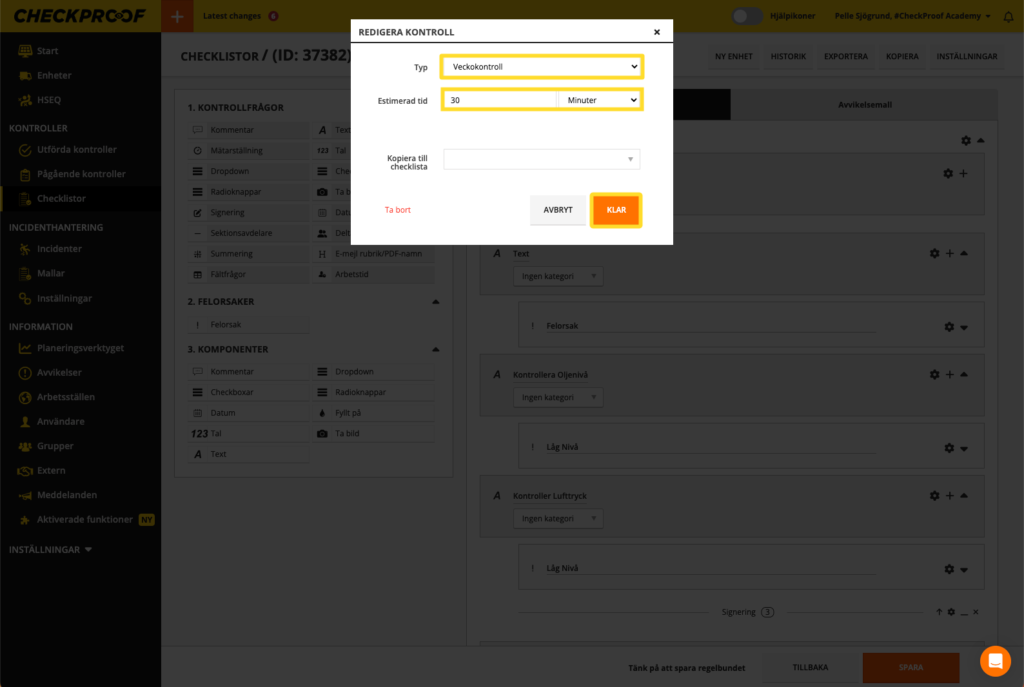The image size is (1024, 687).
Task: Click the orange plus icon in header
Action: (177, 16)
